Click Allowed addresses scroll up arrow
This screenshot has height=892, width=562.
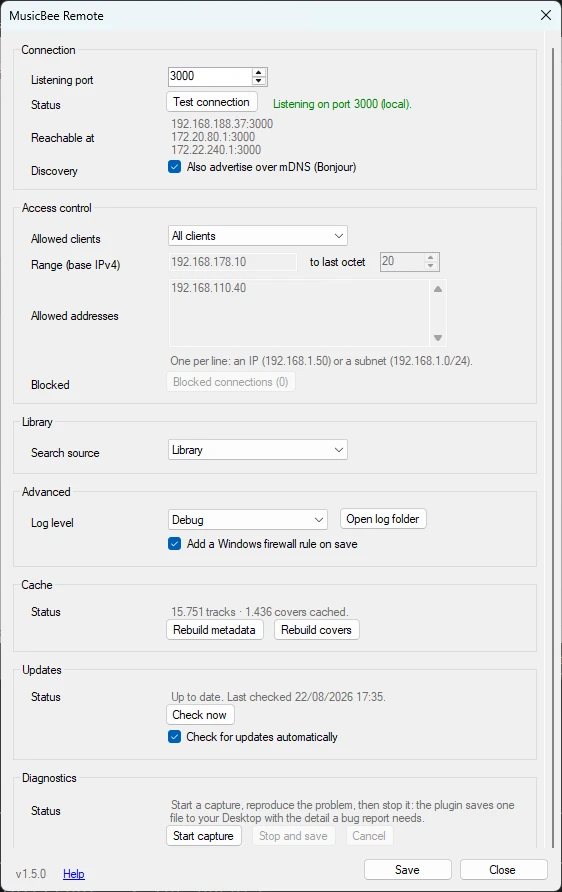tap(438, 289)
